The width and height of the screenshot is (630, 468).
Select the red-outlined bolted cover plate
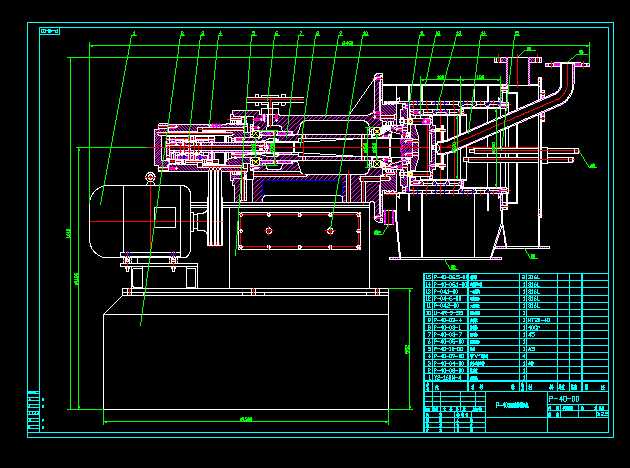(x=300, y=231)
